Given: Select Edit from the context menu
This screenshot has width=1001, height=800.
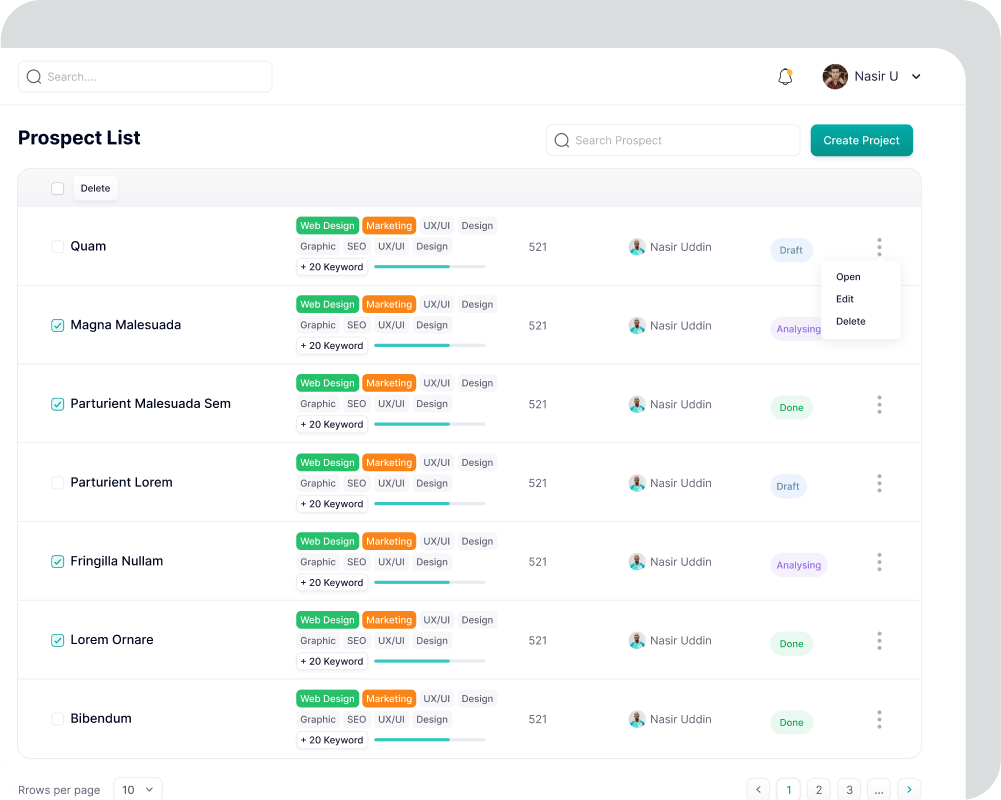Looking at the screenshot, I should [x=845, y=299].
